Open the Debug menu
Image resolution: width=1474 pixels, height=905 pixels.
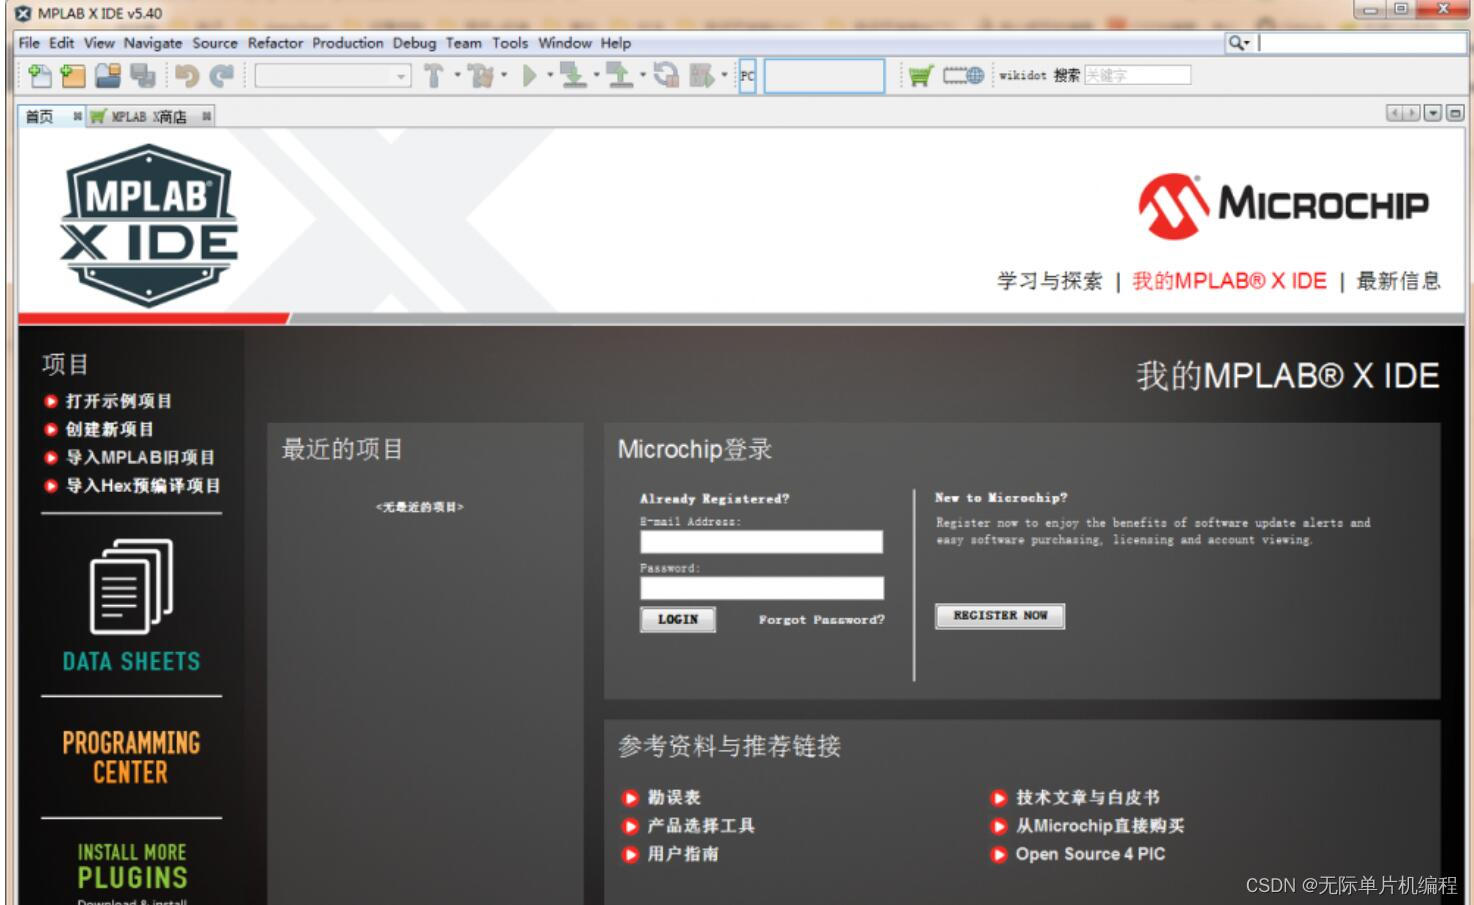pos(414,43)
